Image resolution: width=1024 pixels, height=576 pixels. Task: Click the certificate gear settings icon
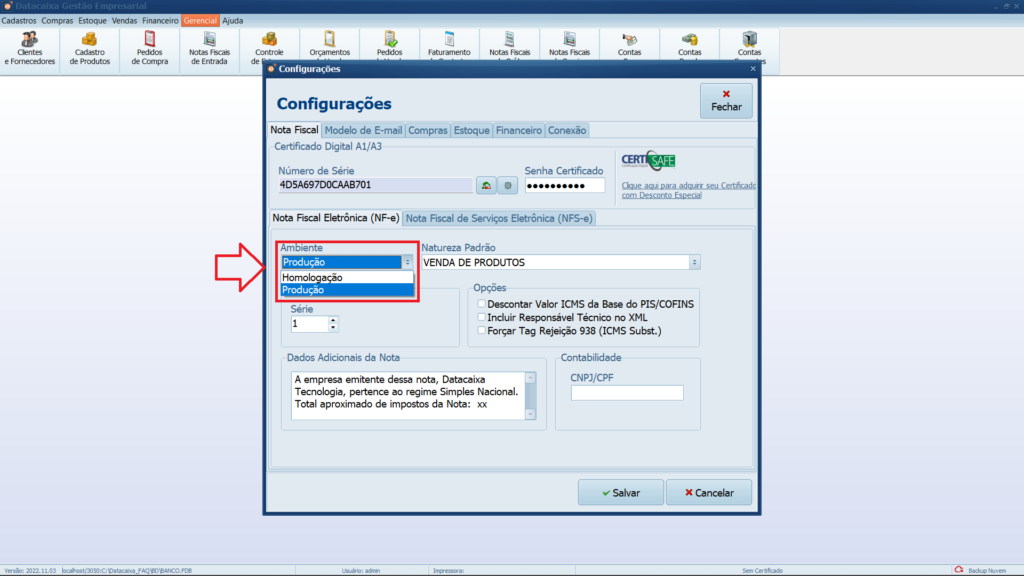pyautogui.click(x=507, y=185)
